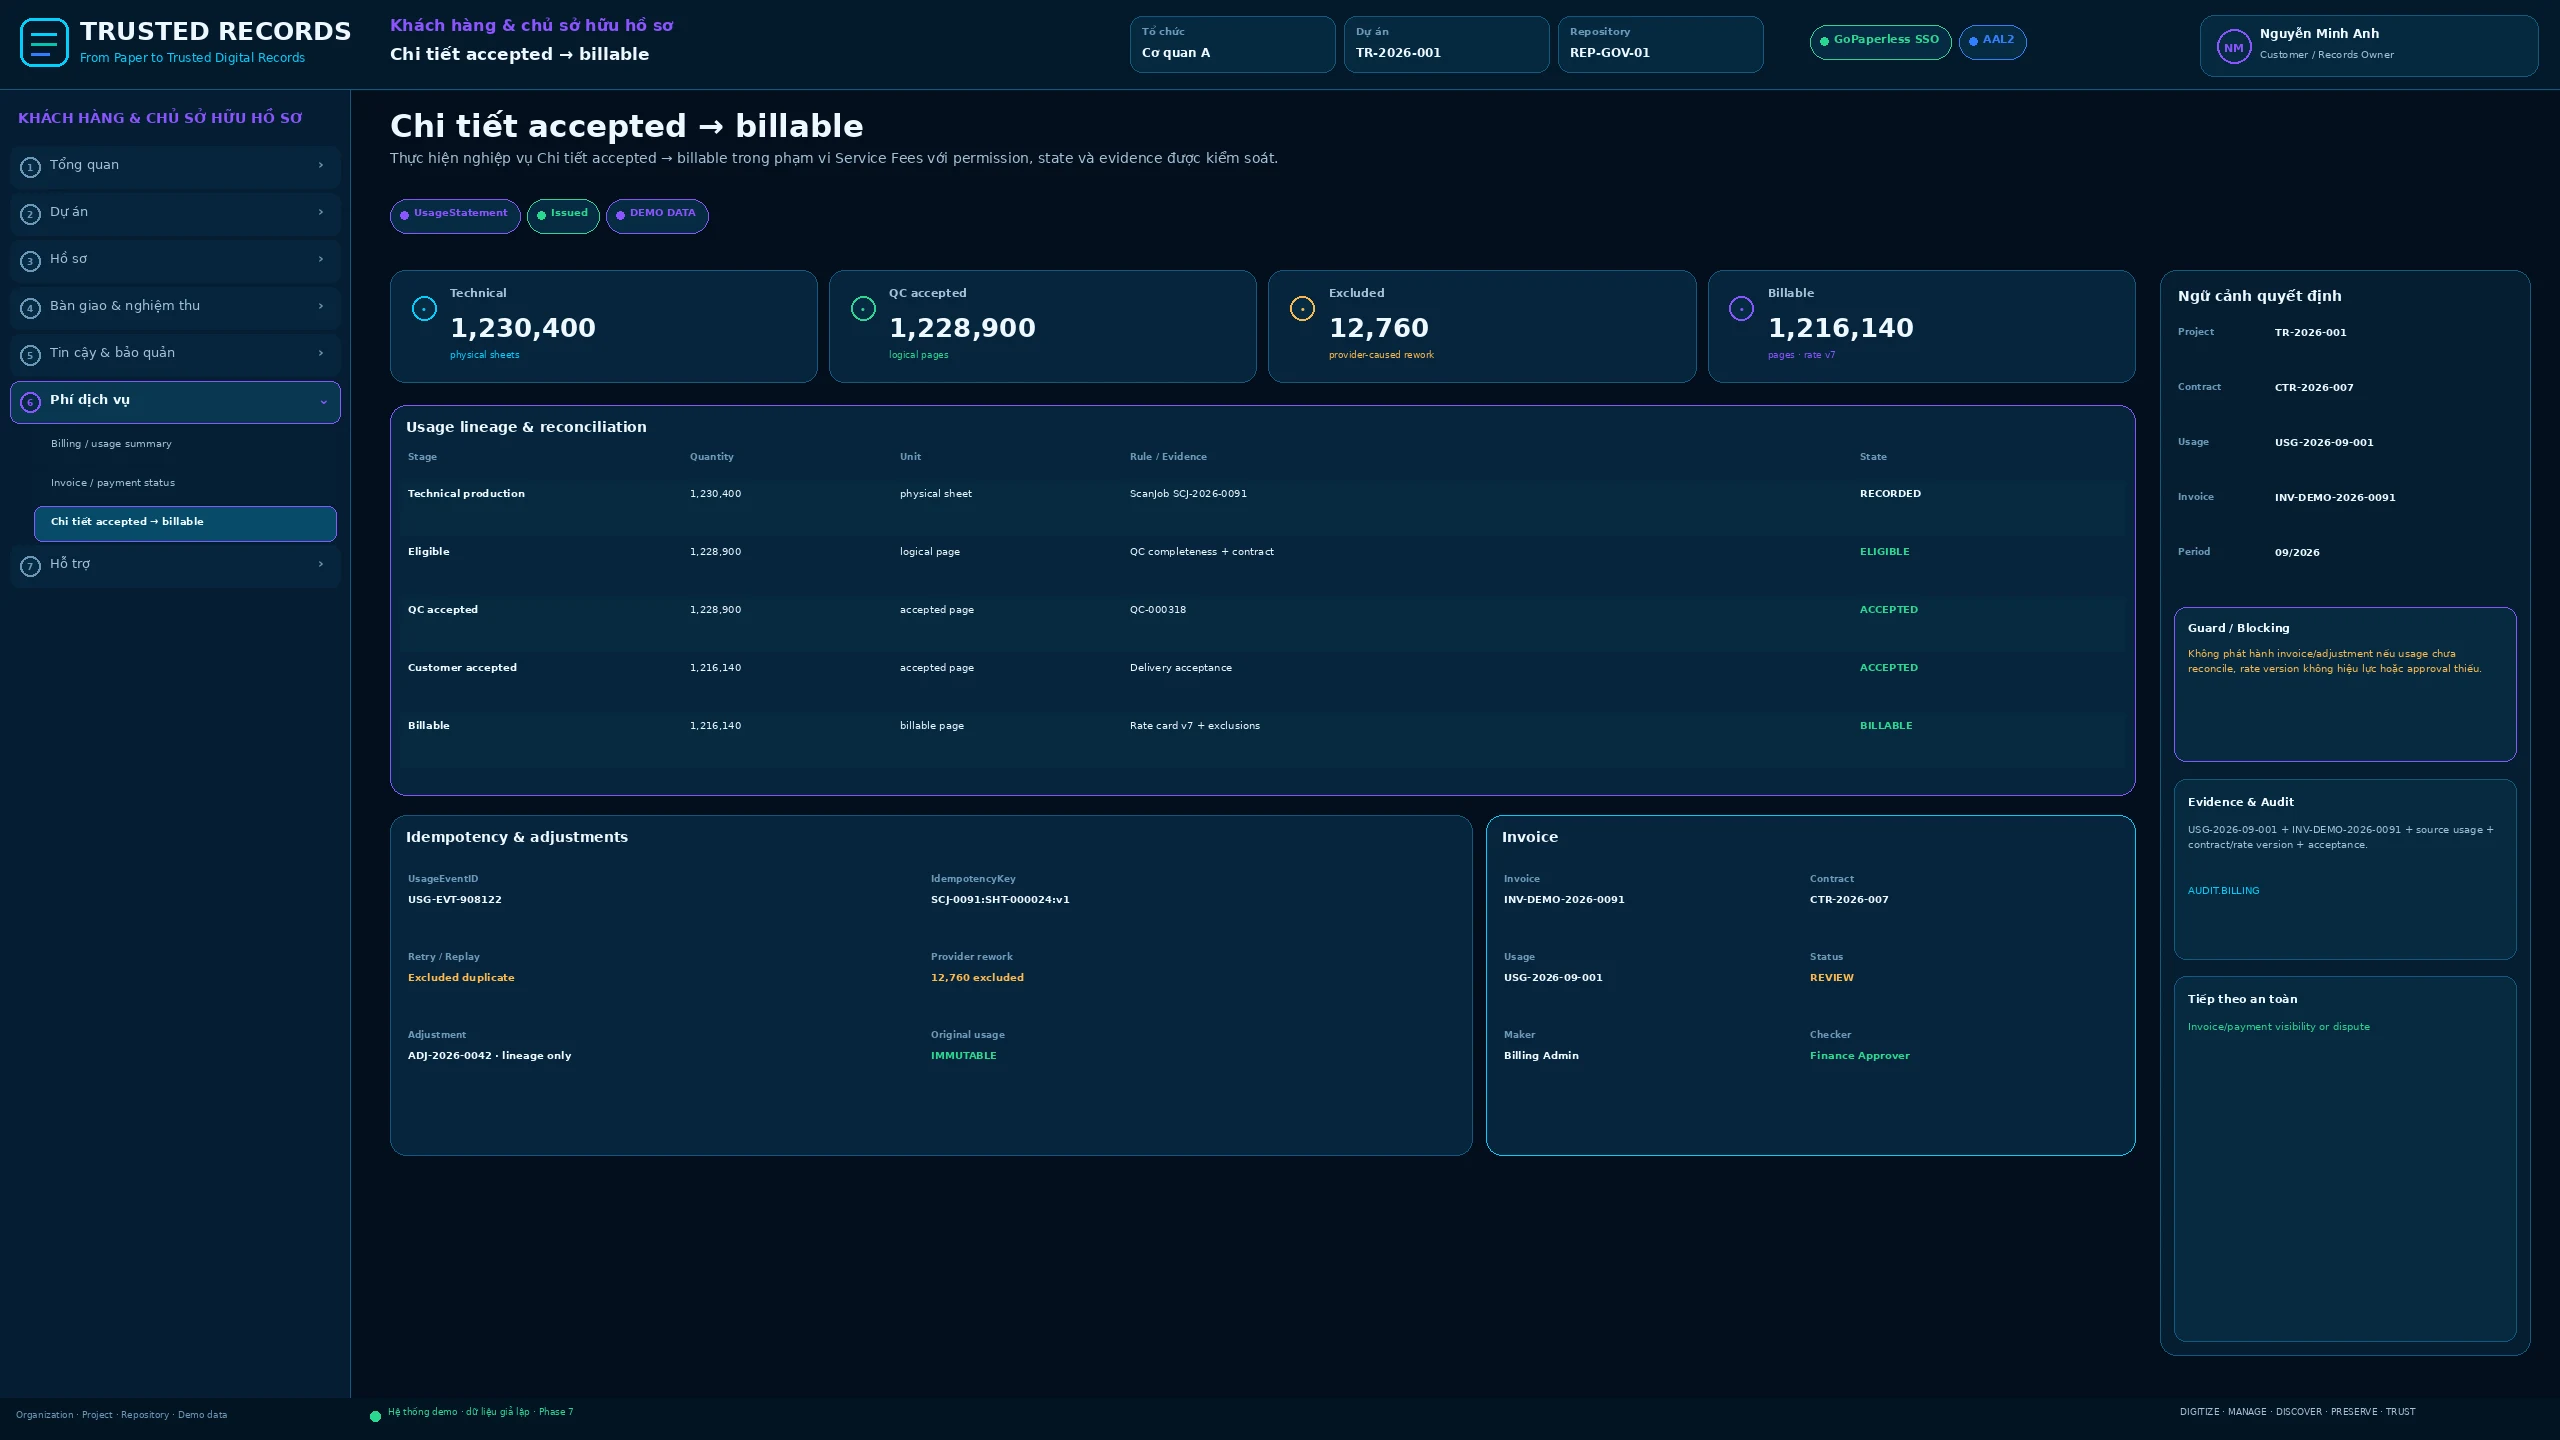Click INV-DEMO-2026-0091 in decision context panel
This screenshot has width=2560, height=1440.
[2335, 498]
